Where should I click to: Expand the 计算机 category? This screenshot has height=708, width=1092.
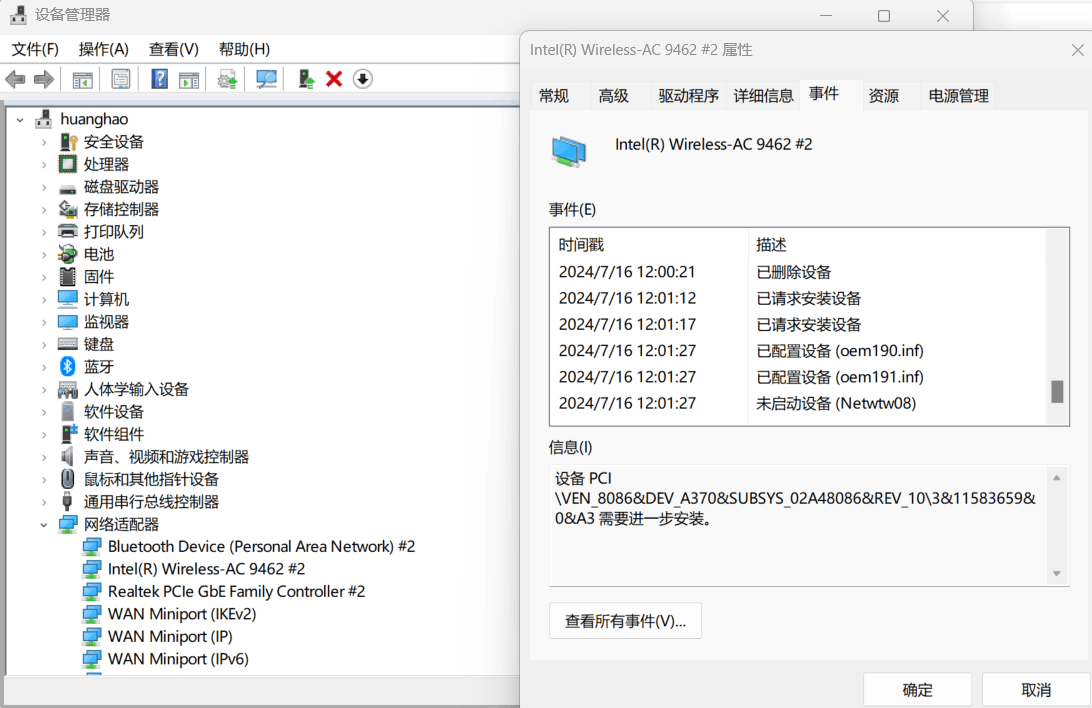44,299
